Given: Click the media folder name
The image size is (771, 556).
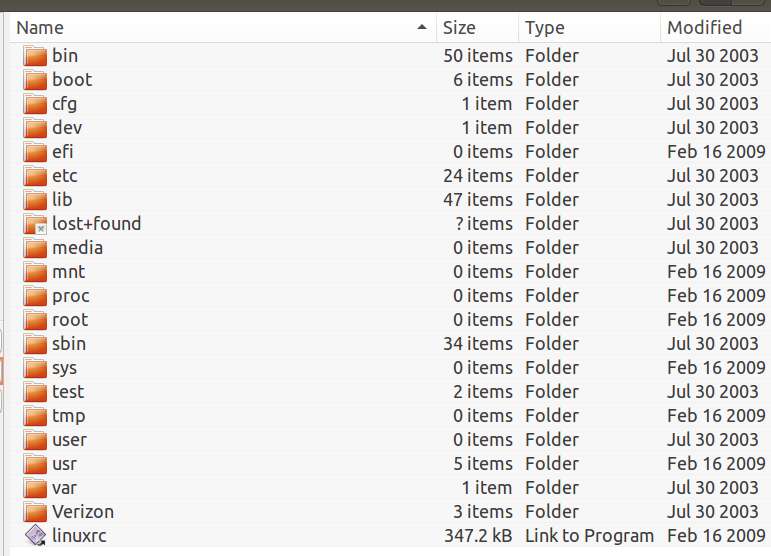Looking at the screenshot, I should 78,248.
